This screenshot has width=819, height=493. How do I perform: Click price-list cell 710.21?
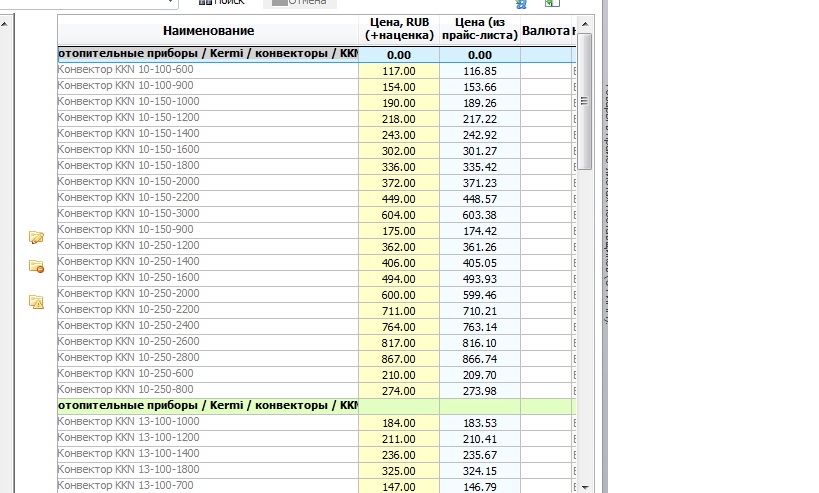click(x=480, y=311)
